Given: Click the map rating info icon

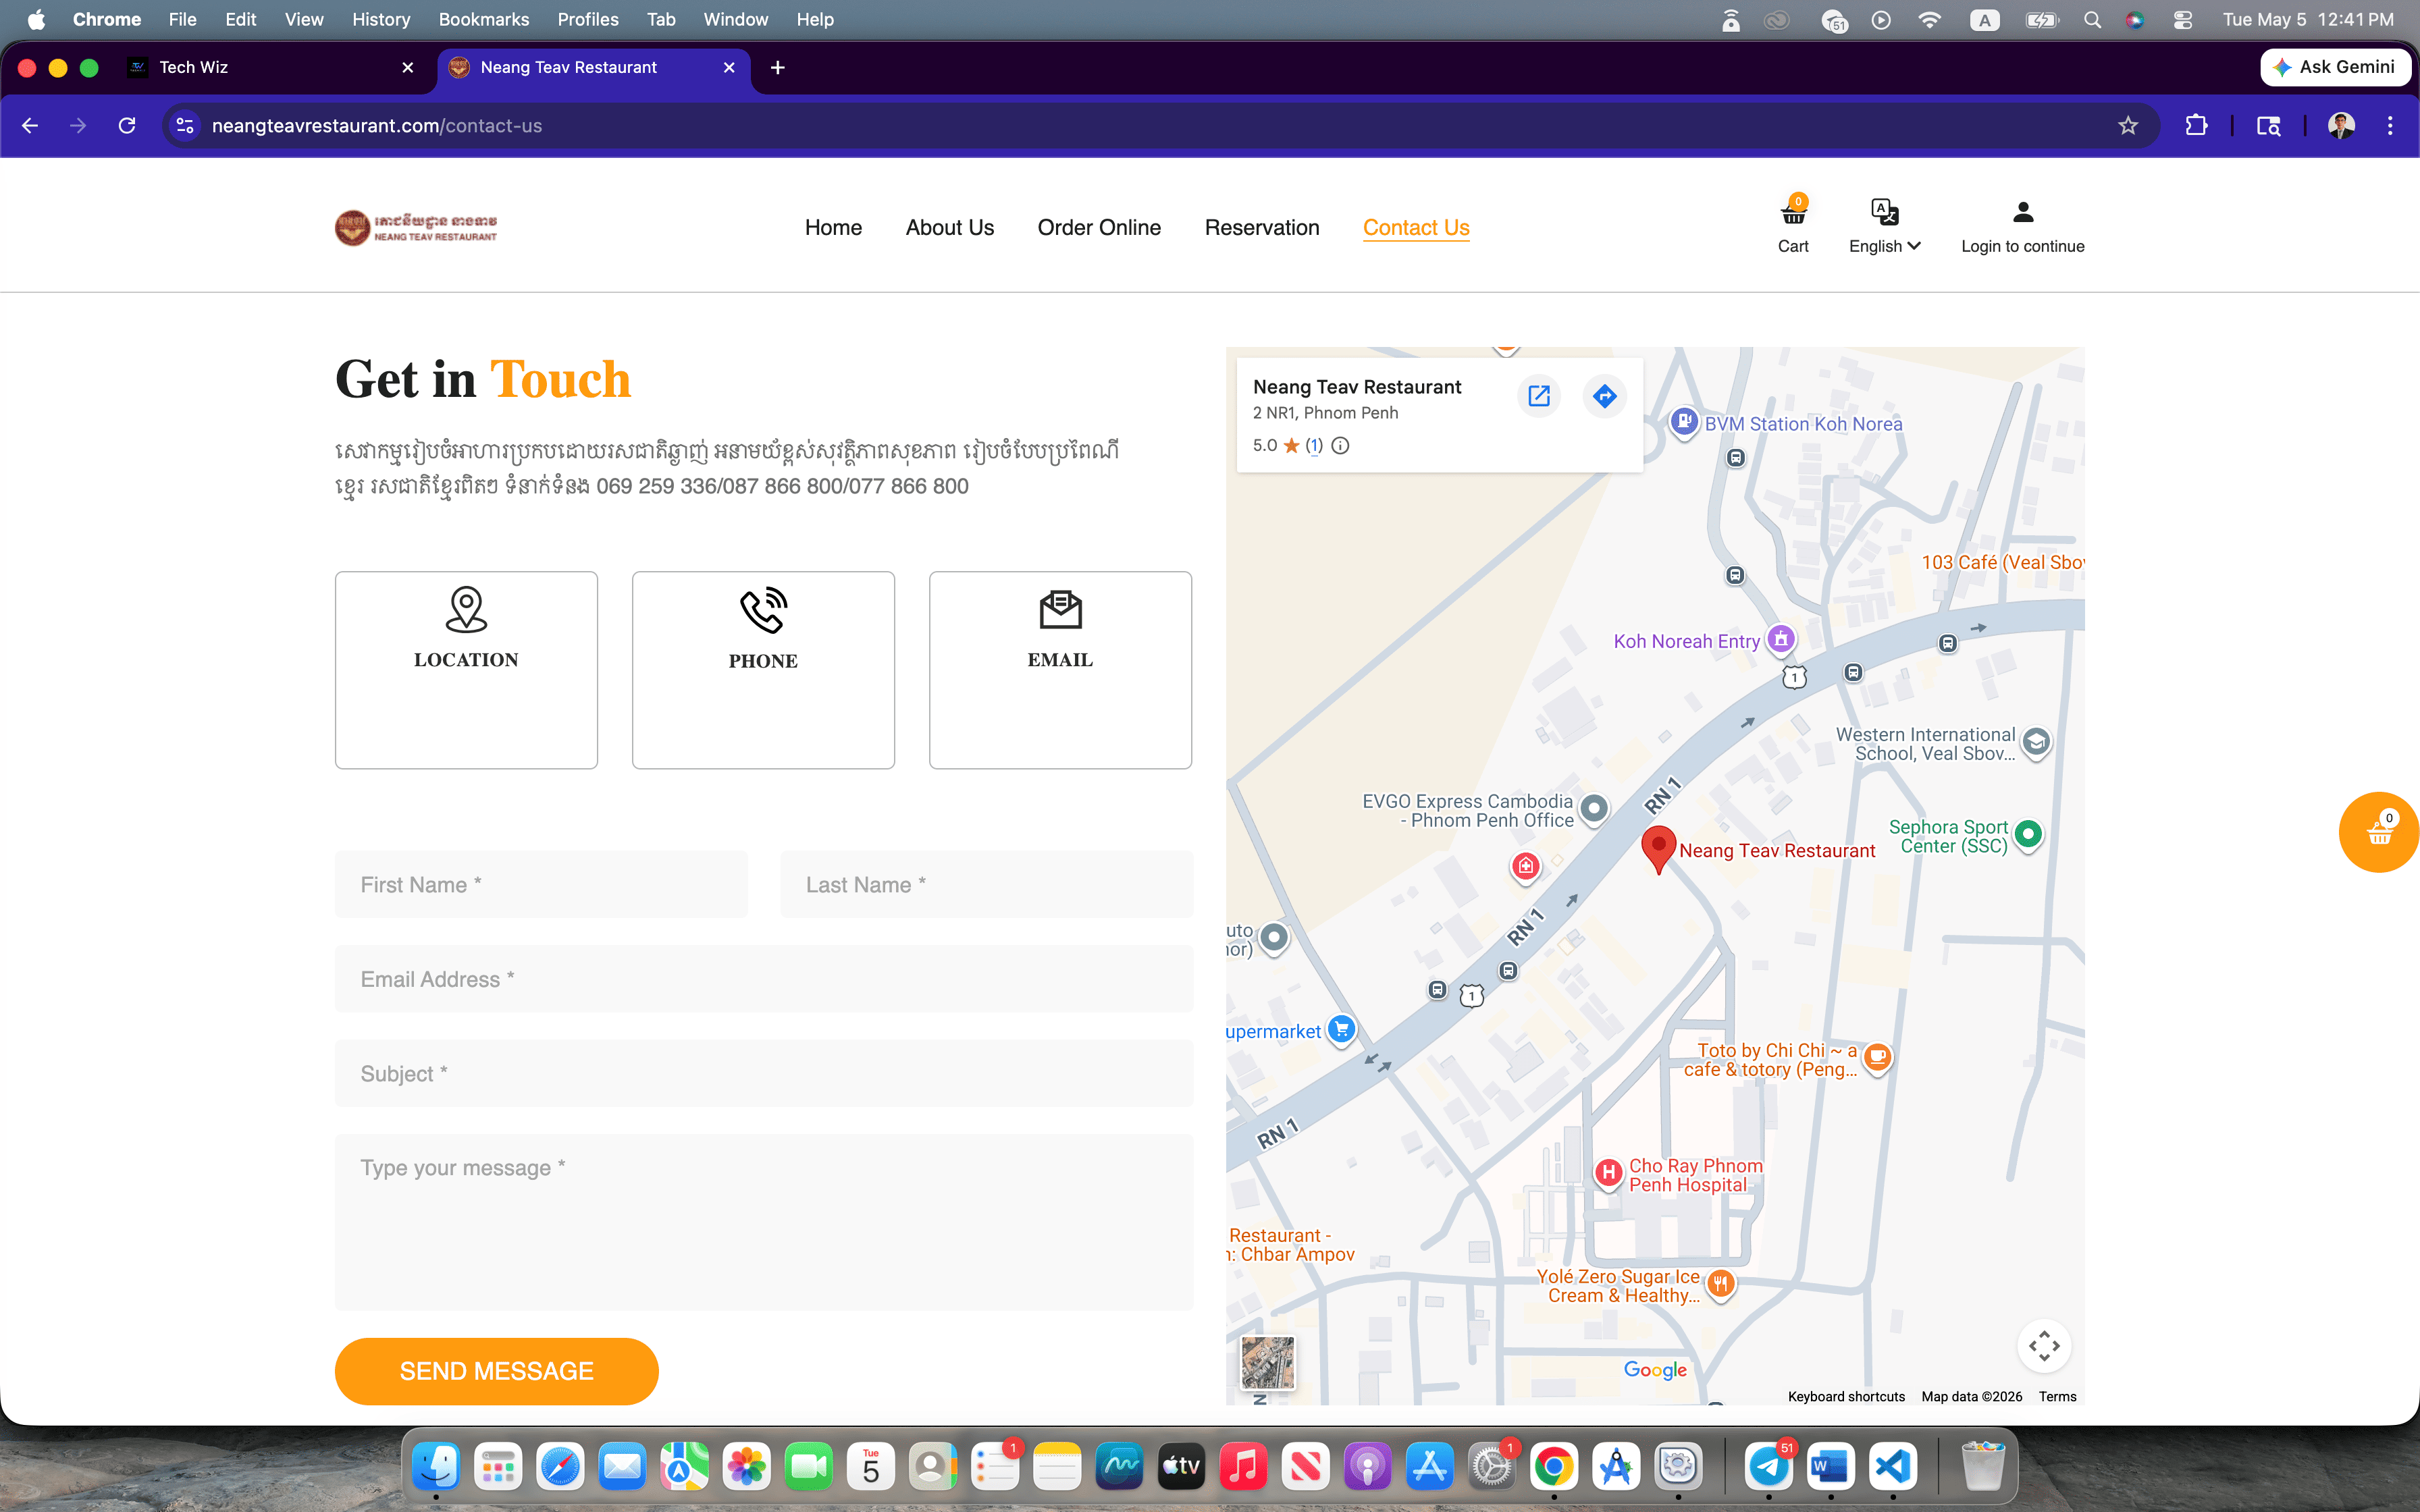Looking at the screenshot, I should tap(1340, 446).
